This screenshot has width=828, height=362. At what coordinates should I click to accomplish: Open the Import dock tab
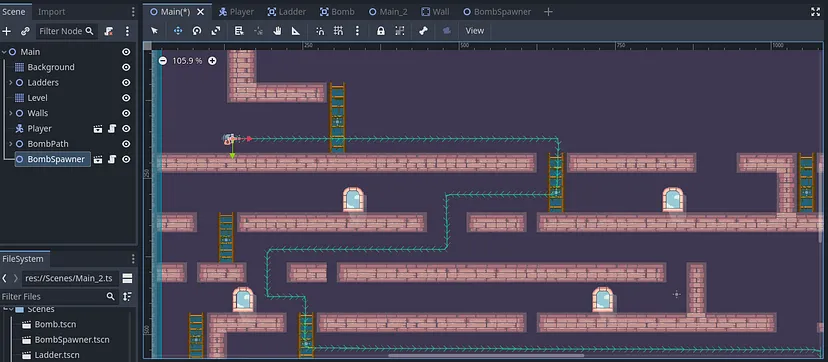52,12
